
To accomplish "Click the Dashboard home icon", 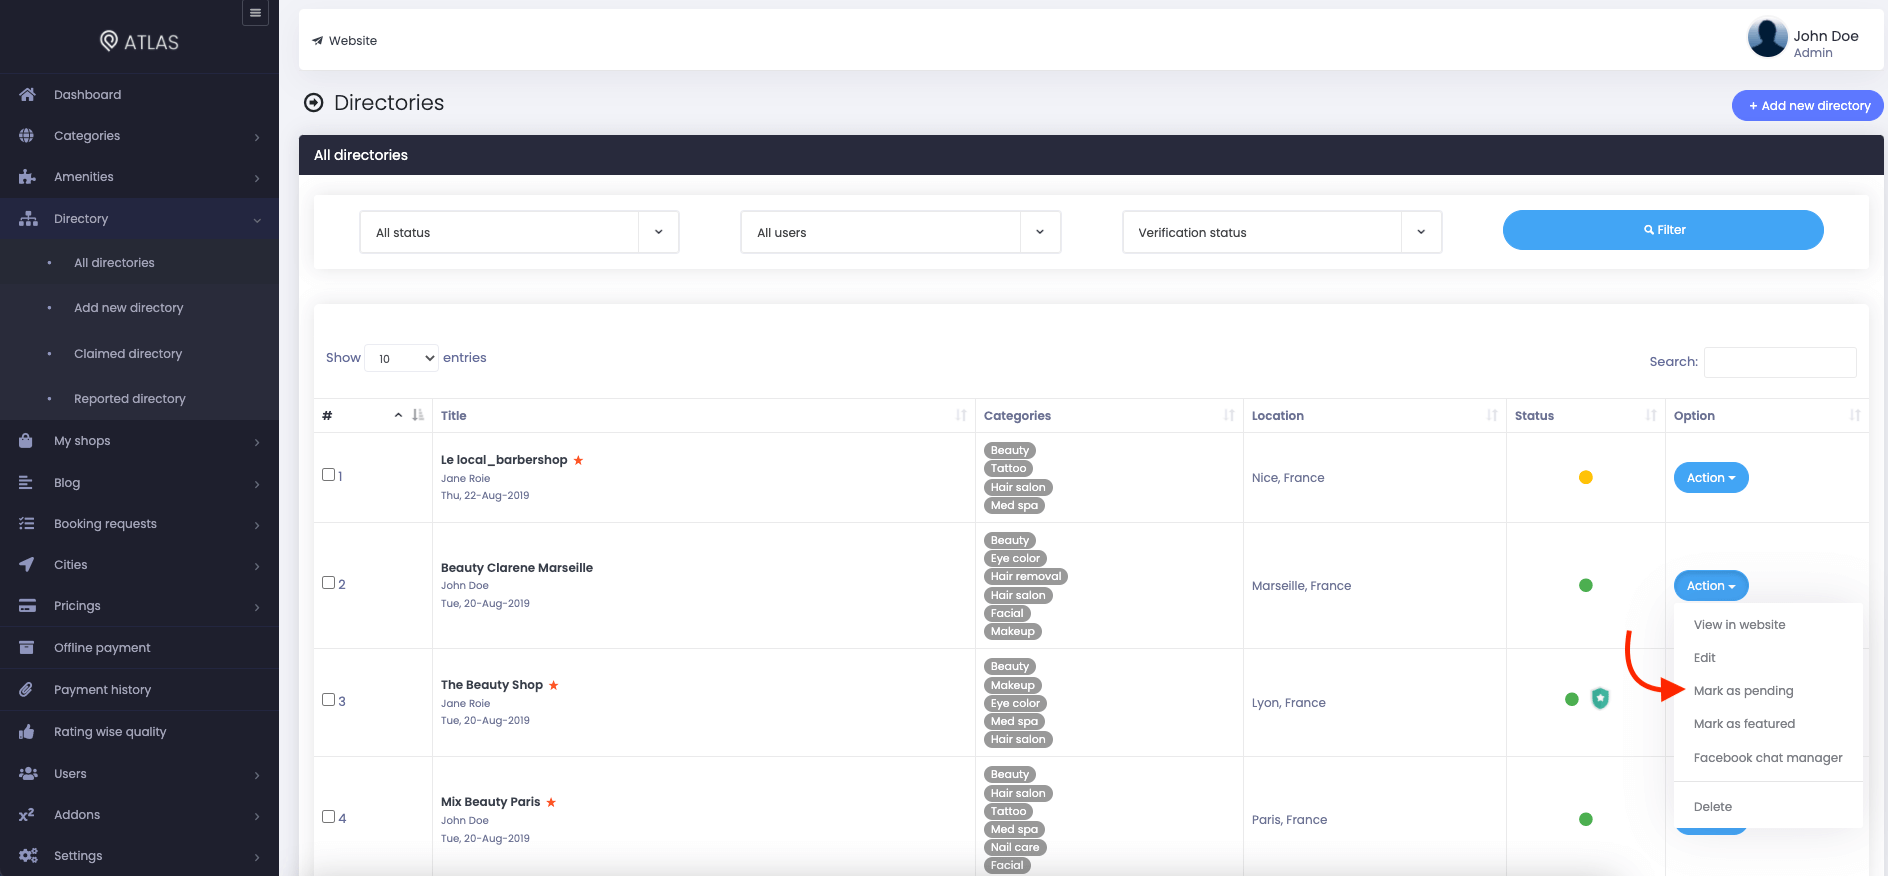I will point(27,95).
